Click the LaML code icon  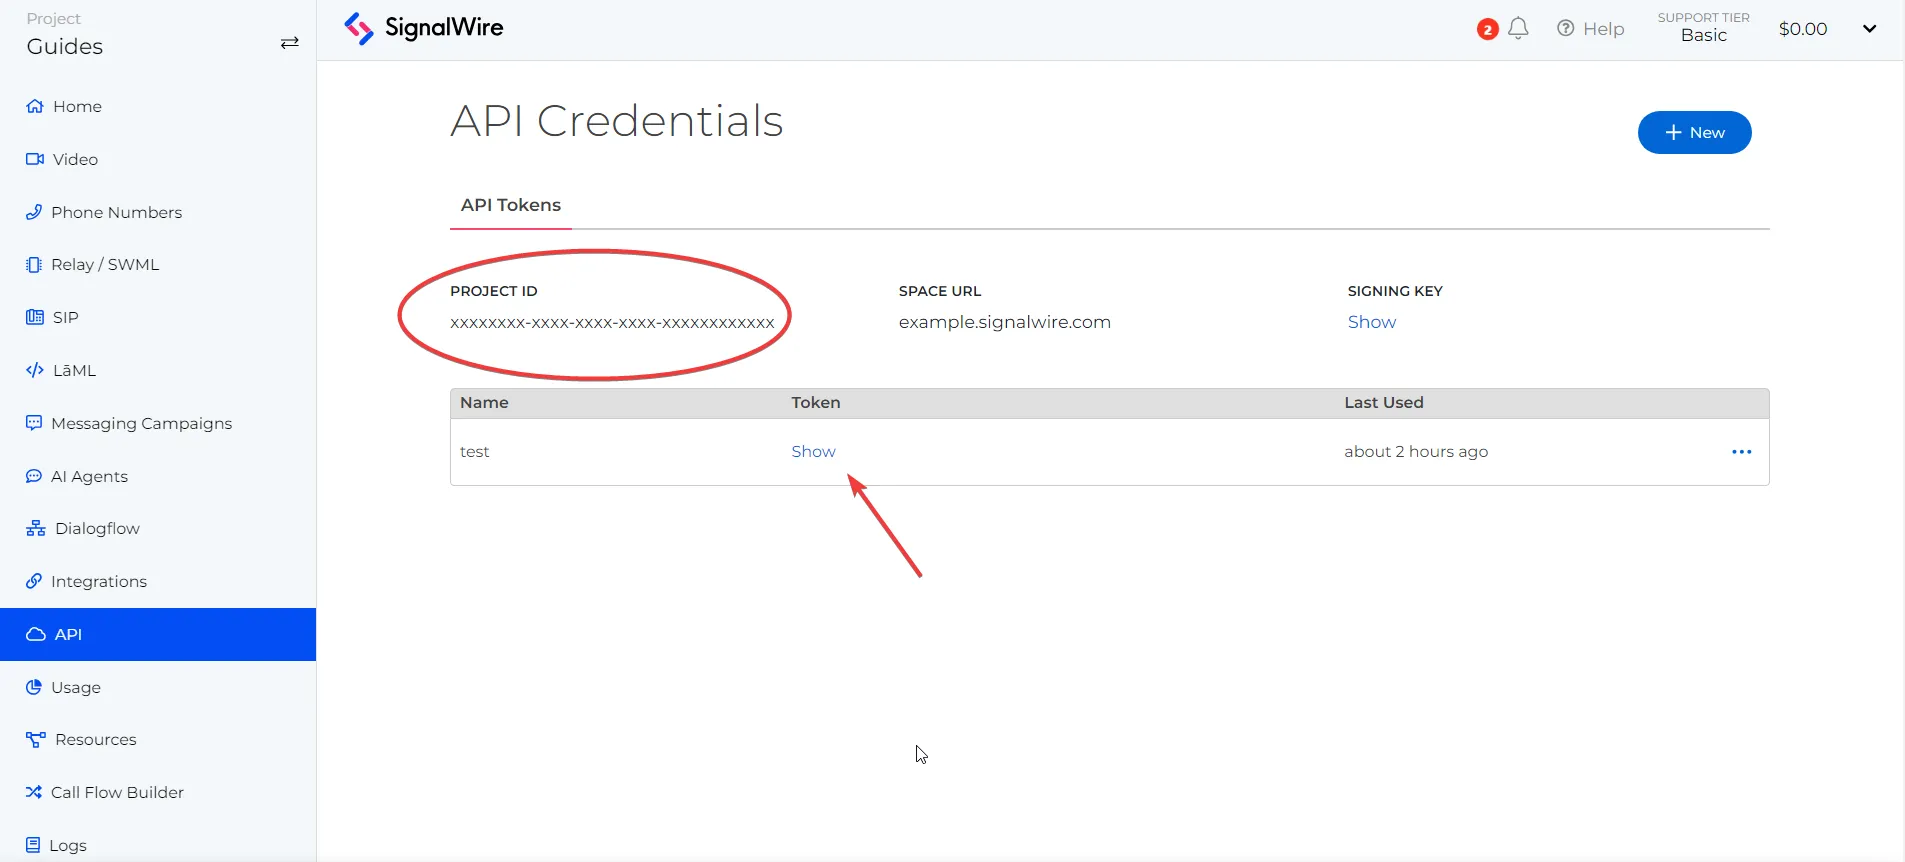tap(35, 370)
